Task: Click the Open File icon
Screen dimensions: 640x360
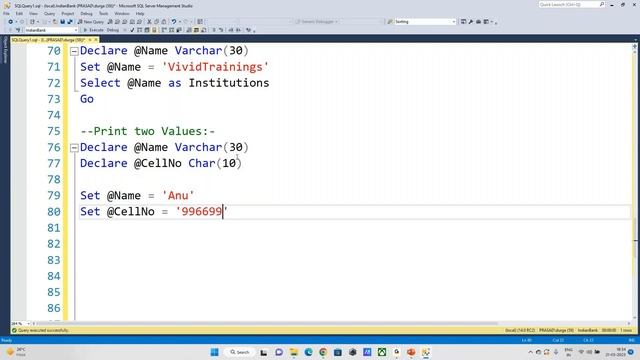Action: pos(55,22)
